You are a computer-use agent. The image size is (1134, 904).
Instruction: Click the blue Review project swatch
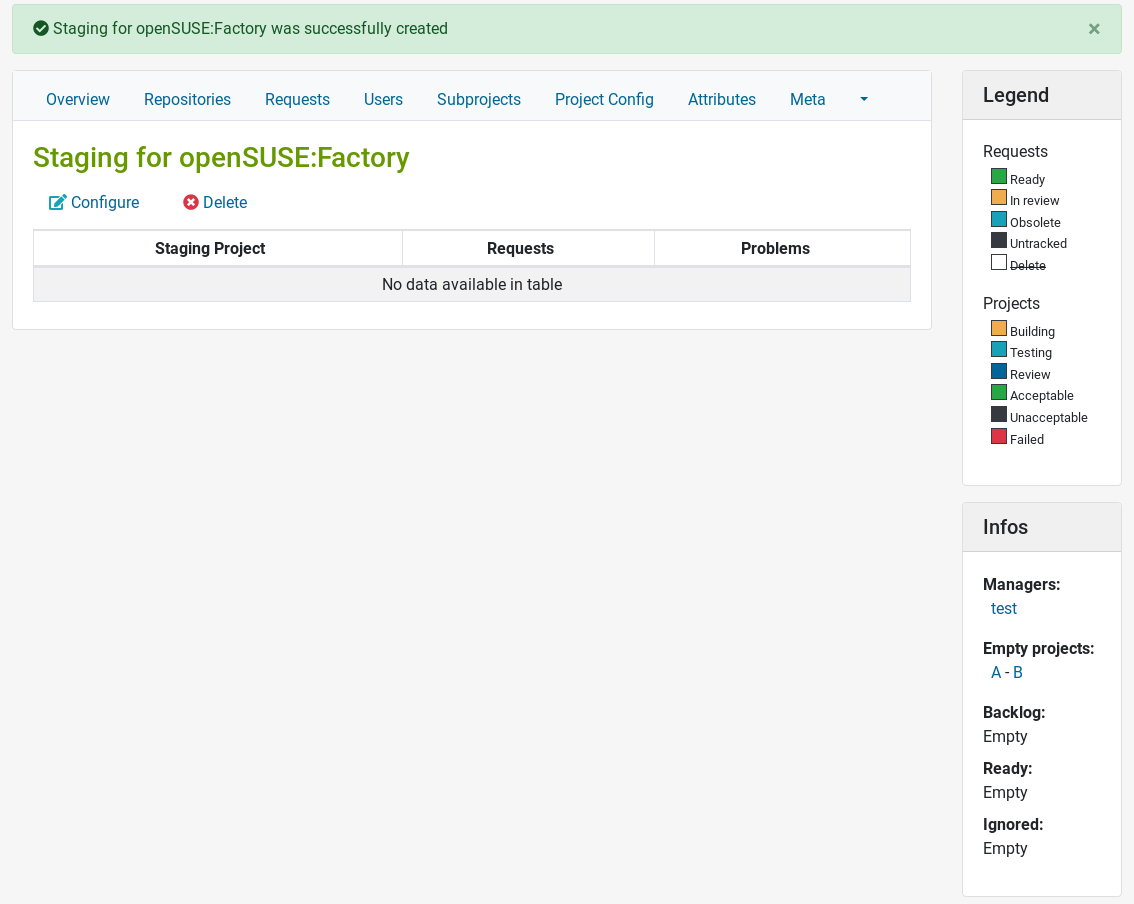pos(999,371)
